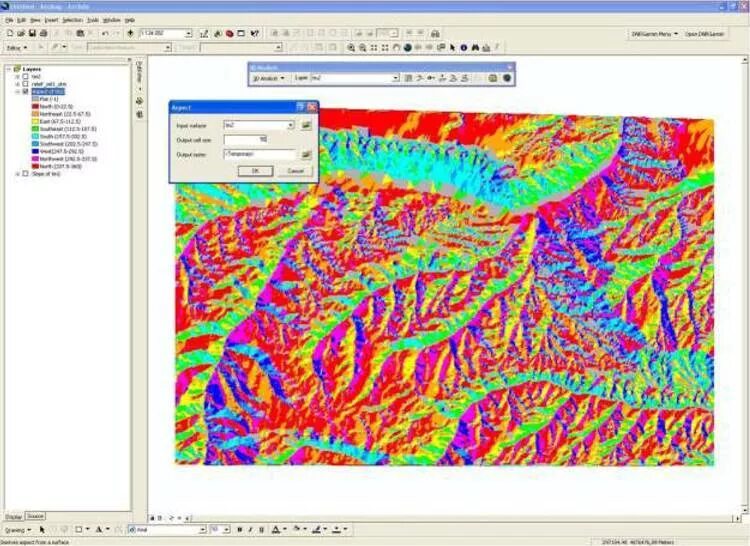The image size is (750, 546).
Task: Click the Fixed Zoom Out arrows icon
Action: [385, 48]
